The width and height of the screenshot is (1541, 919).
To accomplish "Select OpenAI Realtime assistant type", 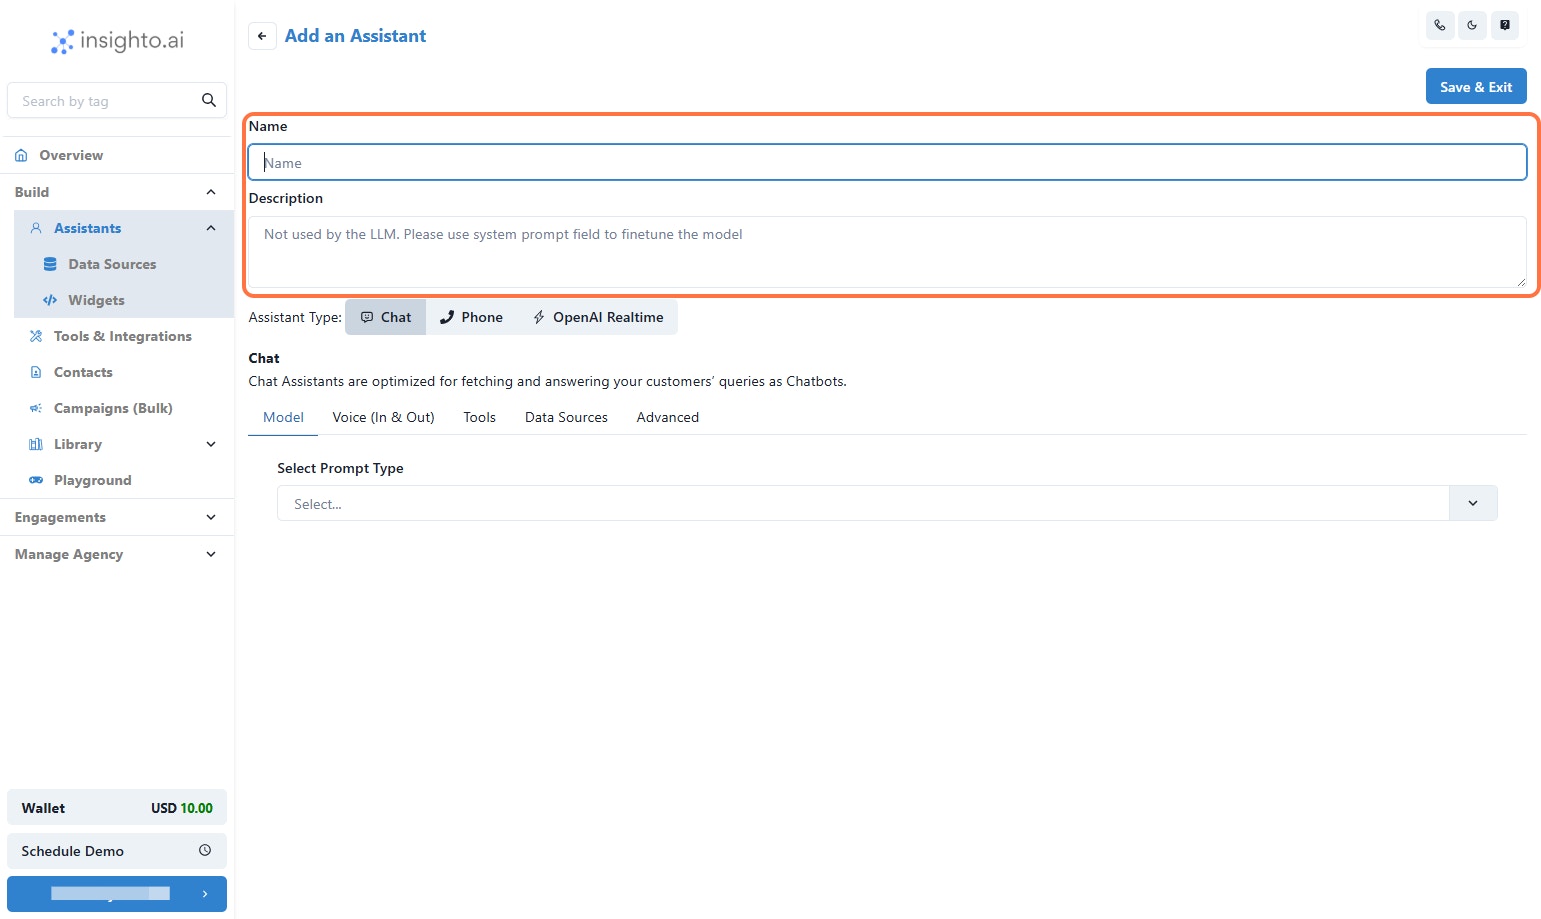I will pyautogui.click(x=598, y=317).
